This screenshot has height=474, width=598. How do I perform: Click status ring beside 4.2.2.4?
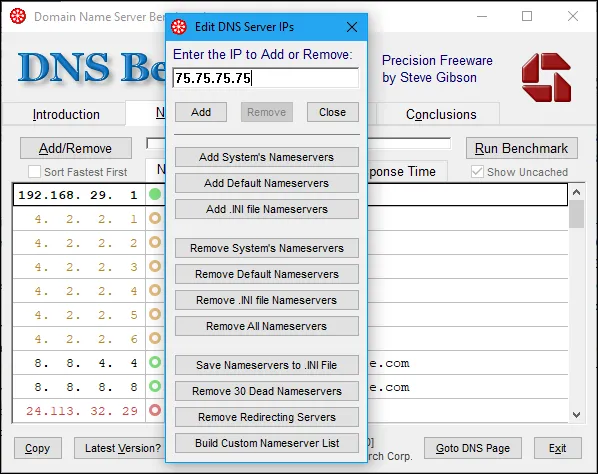155,290
